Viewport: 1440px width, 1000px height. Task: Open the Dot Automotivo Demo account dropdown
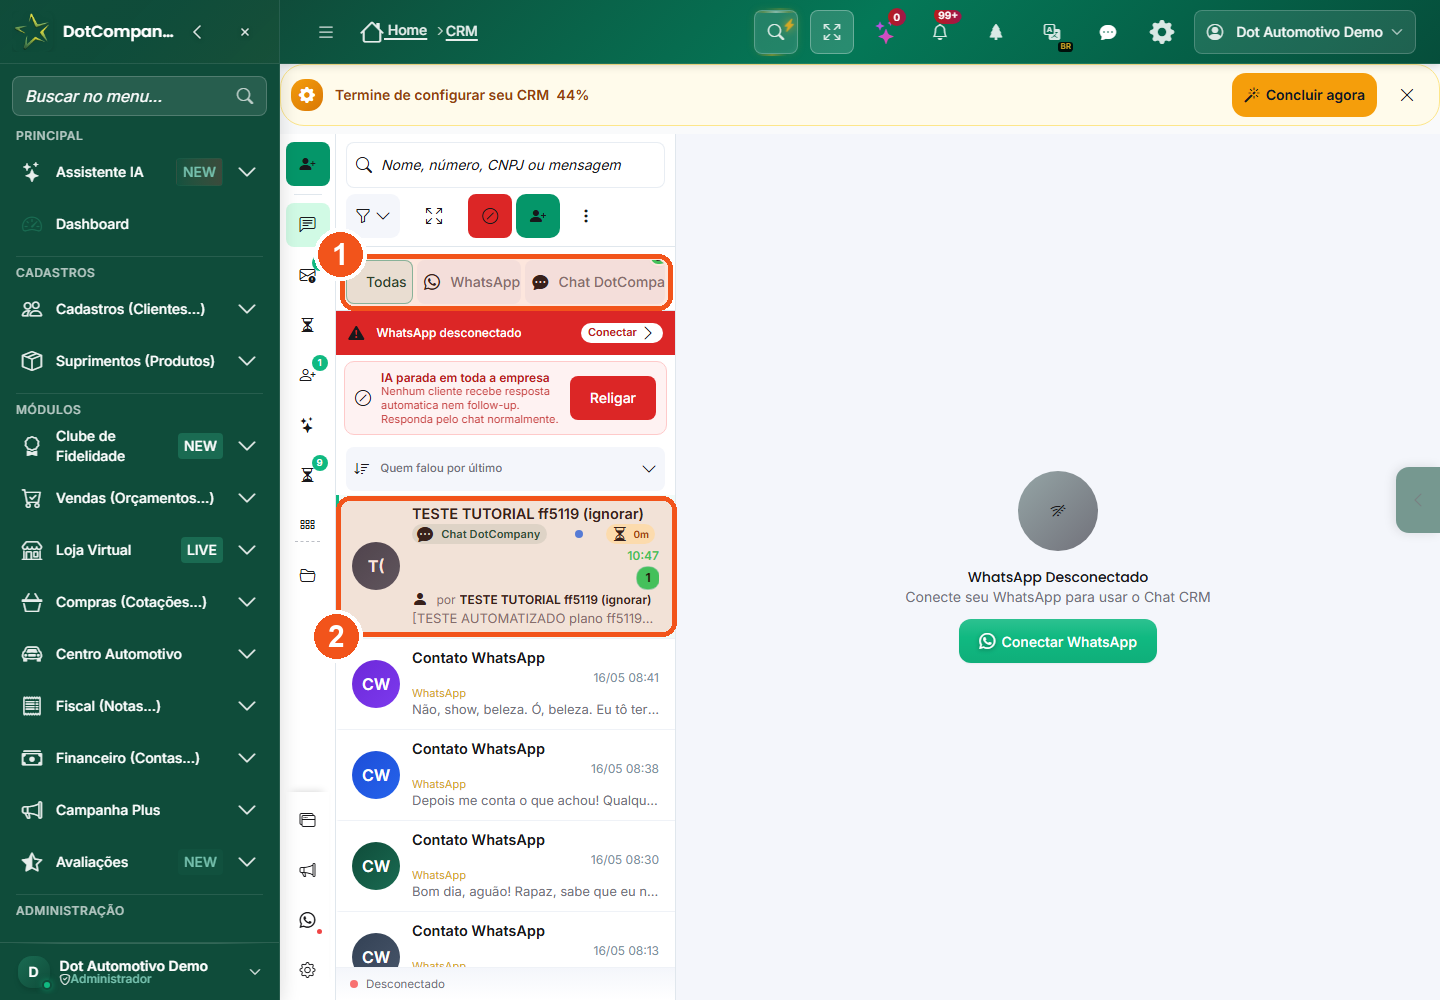[x=1305, y=32]
